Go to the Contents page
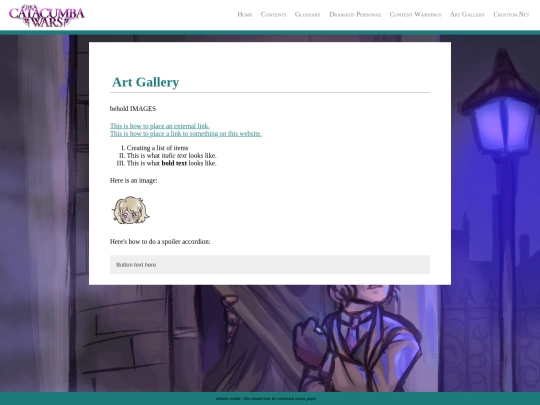The width and height of the screenshot is (540, 405). (273, 14)
